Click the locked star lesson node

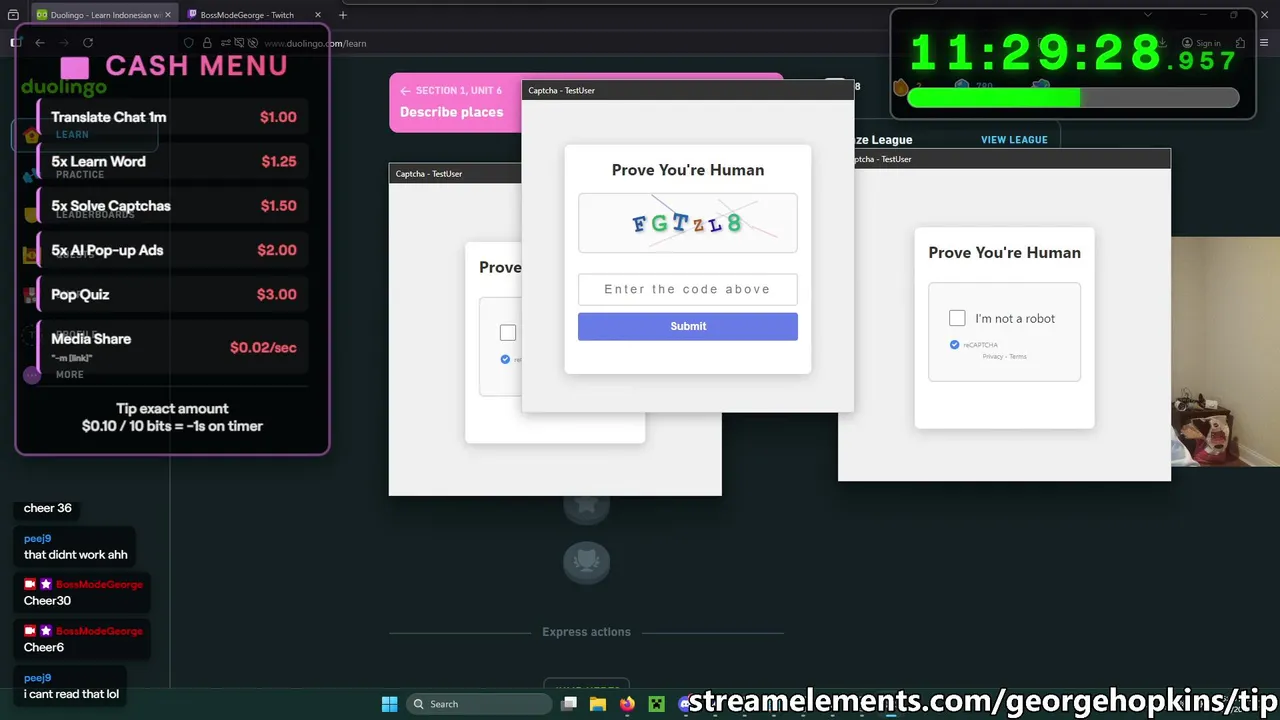click(x=586, y=508)
